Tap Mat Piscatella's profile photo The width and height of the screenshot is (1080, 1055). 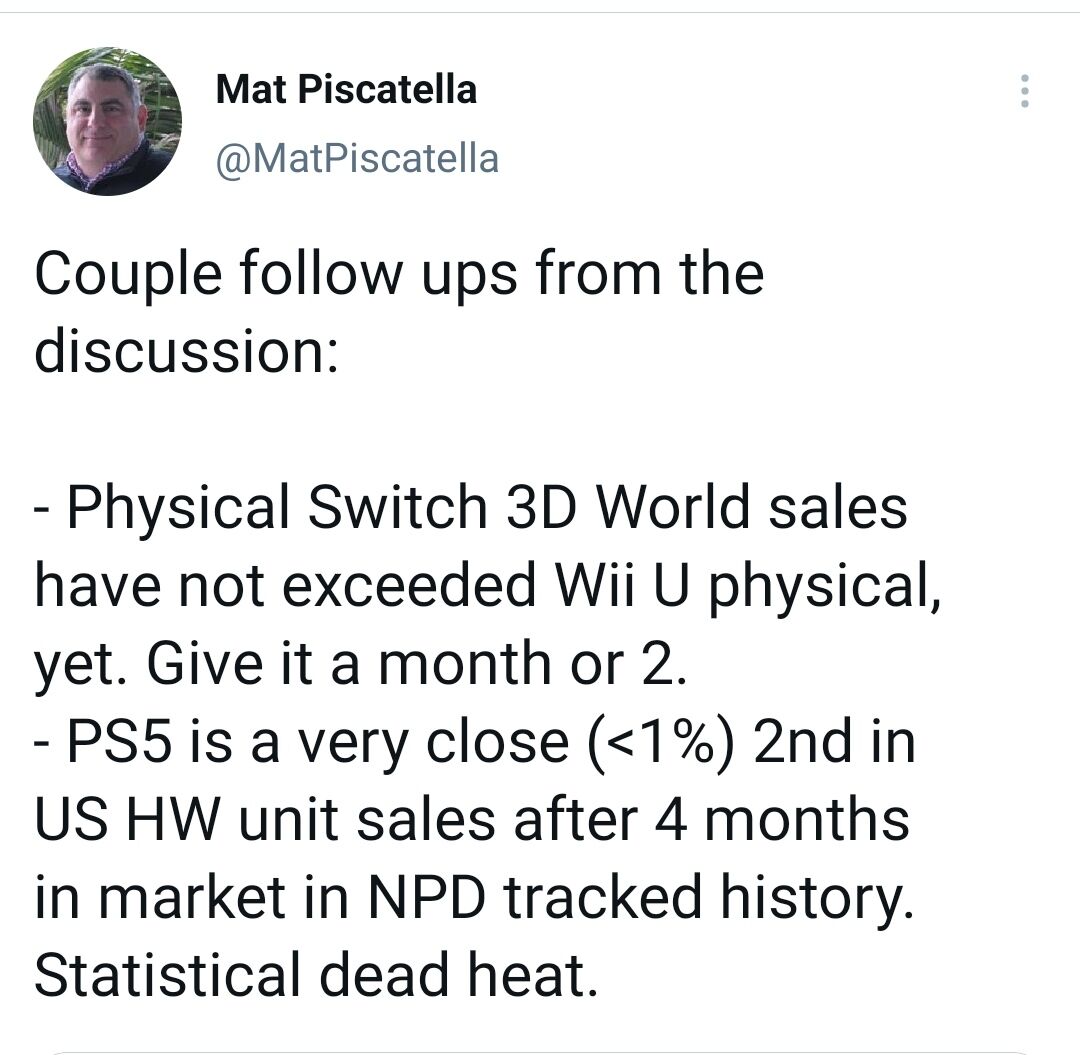click(x=107, y=121)
